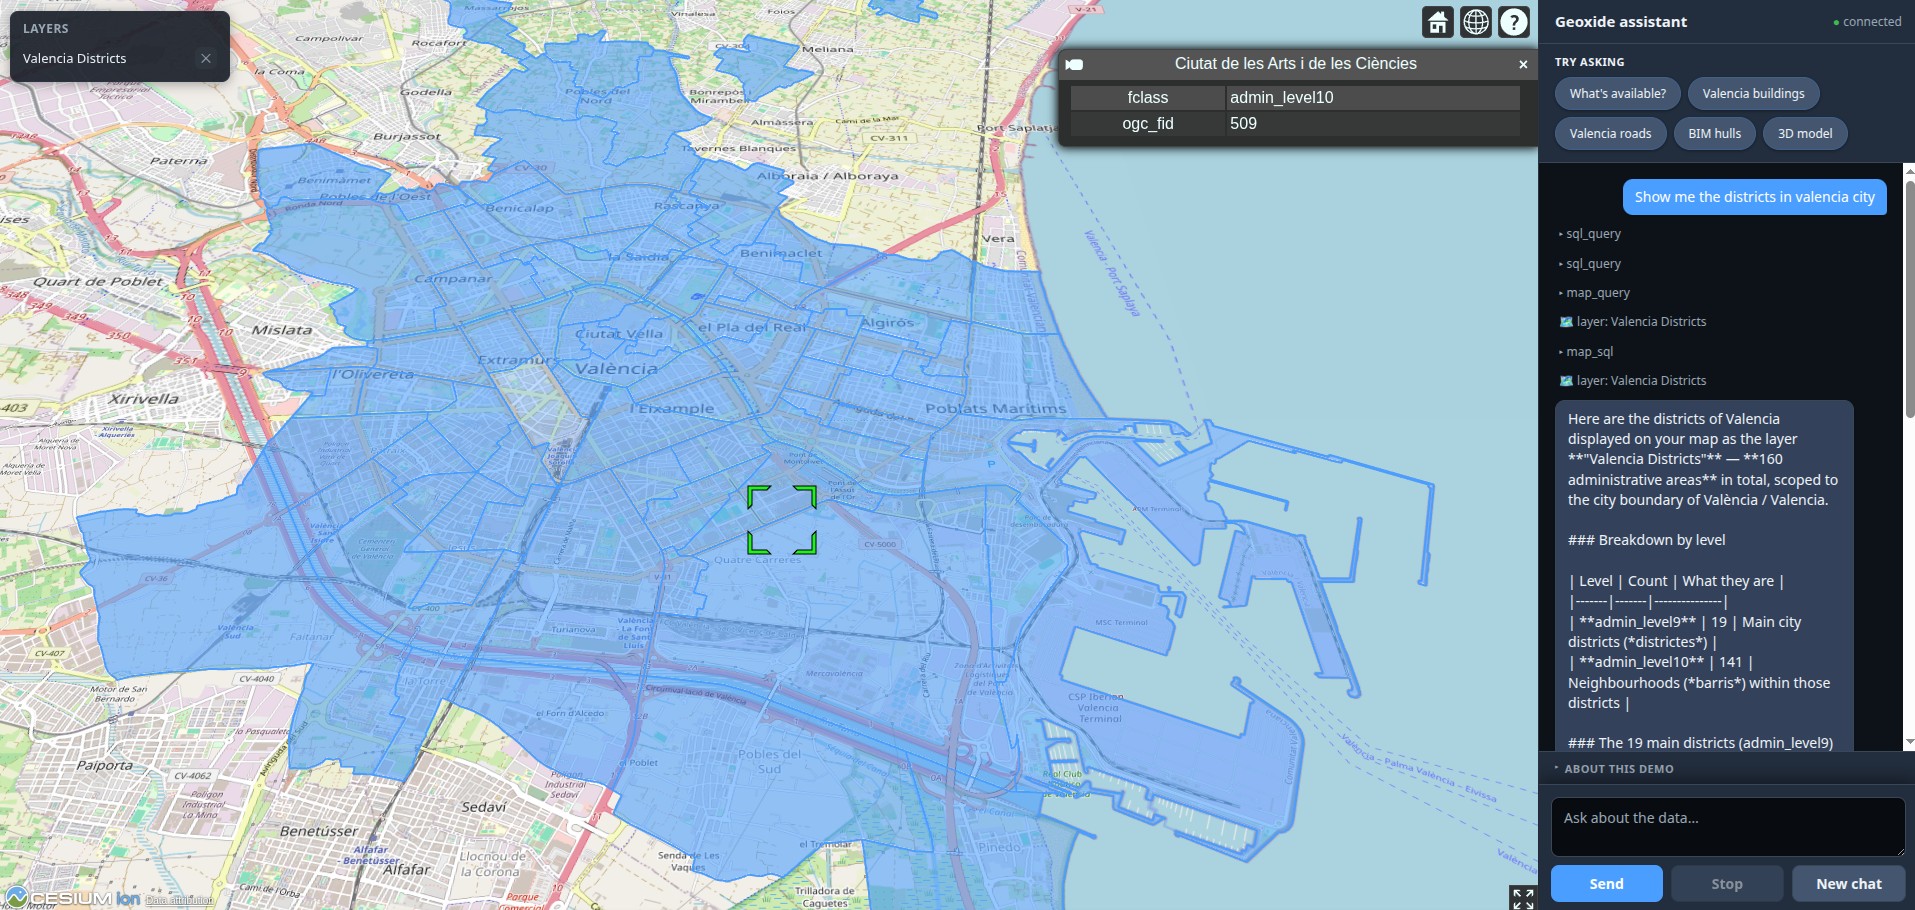Image resolution: width=1915 pixels, height=910 pixels.
Task: Click the Poblats Marítims map label
Action: point(995,408)
